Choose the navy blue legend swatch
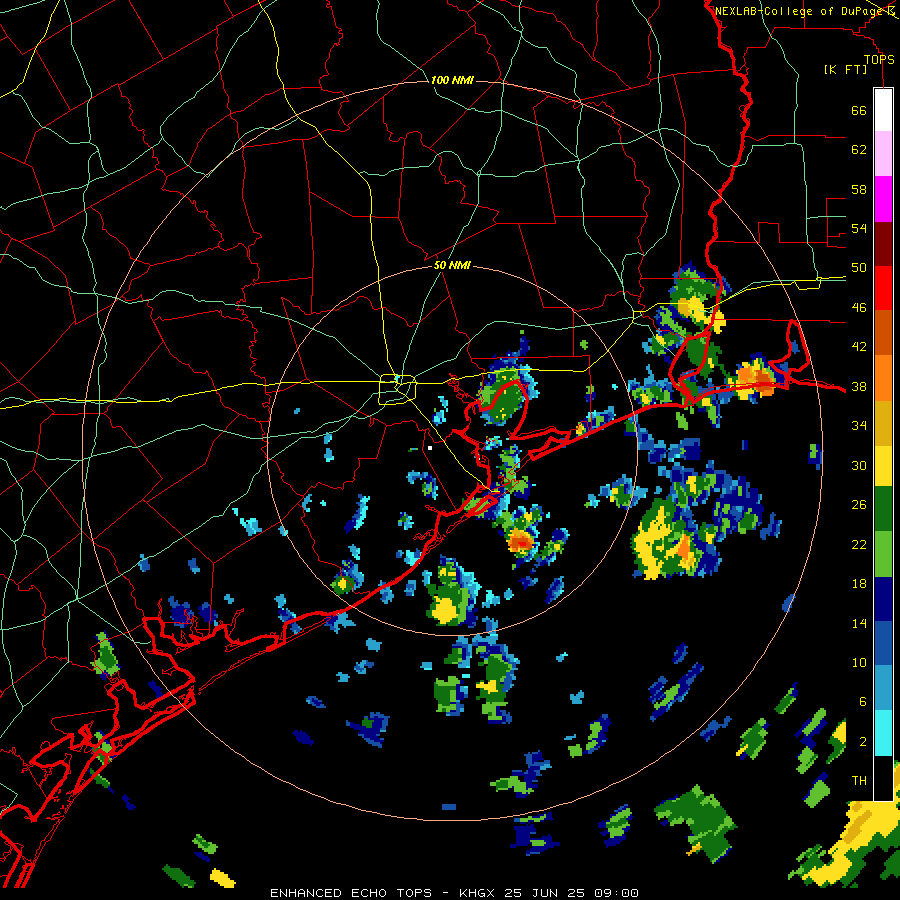The width and height of the screenshot is (900, 900). [x=883, y=599]
